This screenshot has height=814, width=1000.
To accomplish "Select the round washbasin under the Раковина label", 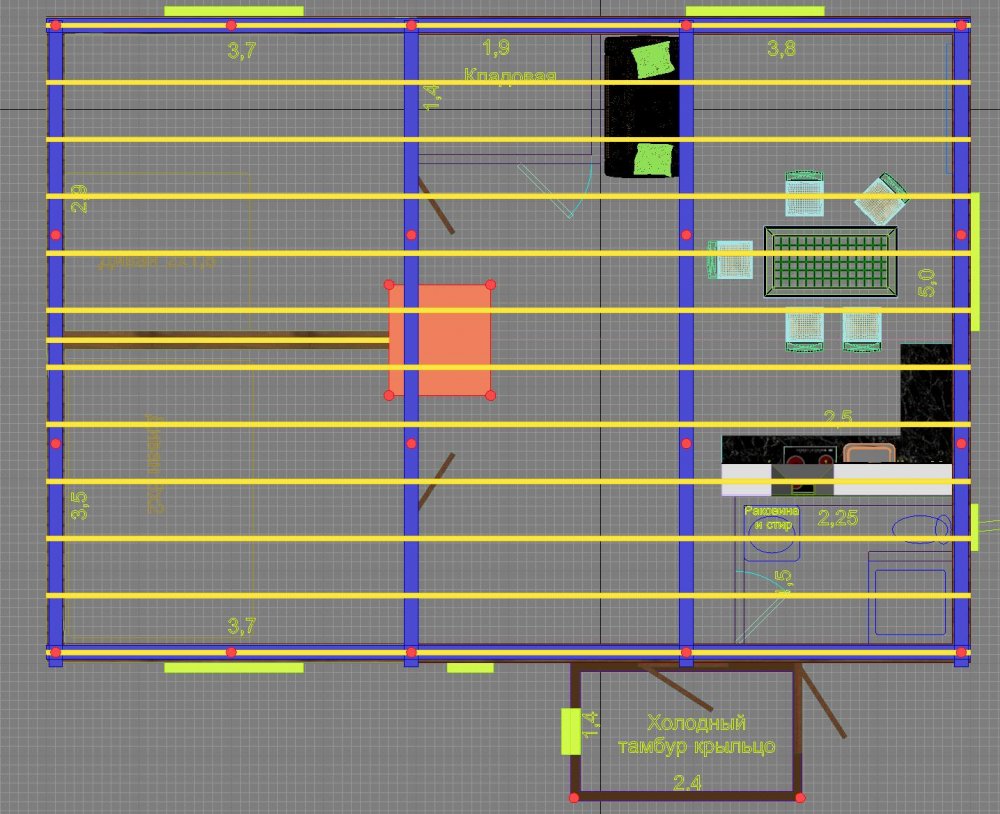I will point(772,542).
